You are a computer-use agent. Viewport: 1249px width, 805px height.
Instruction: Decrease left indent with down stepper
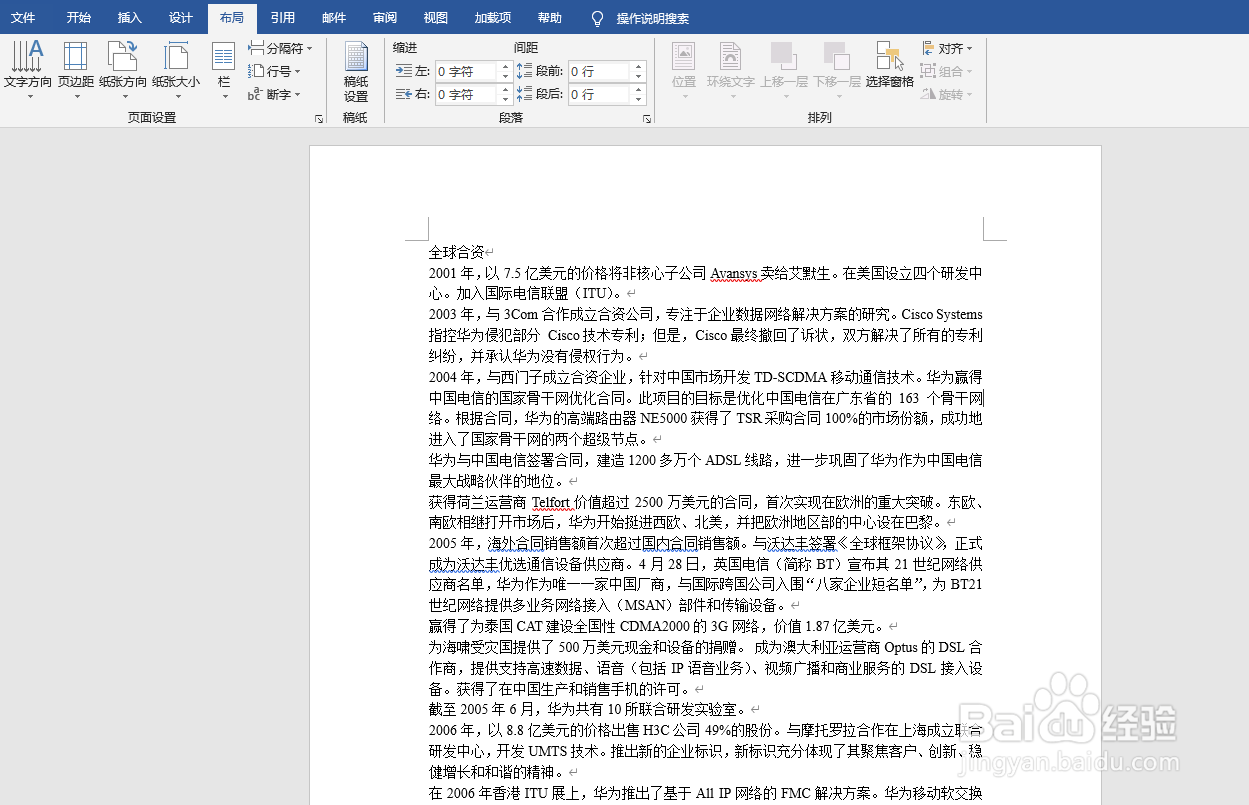[505, 76]
